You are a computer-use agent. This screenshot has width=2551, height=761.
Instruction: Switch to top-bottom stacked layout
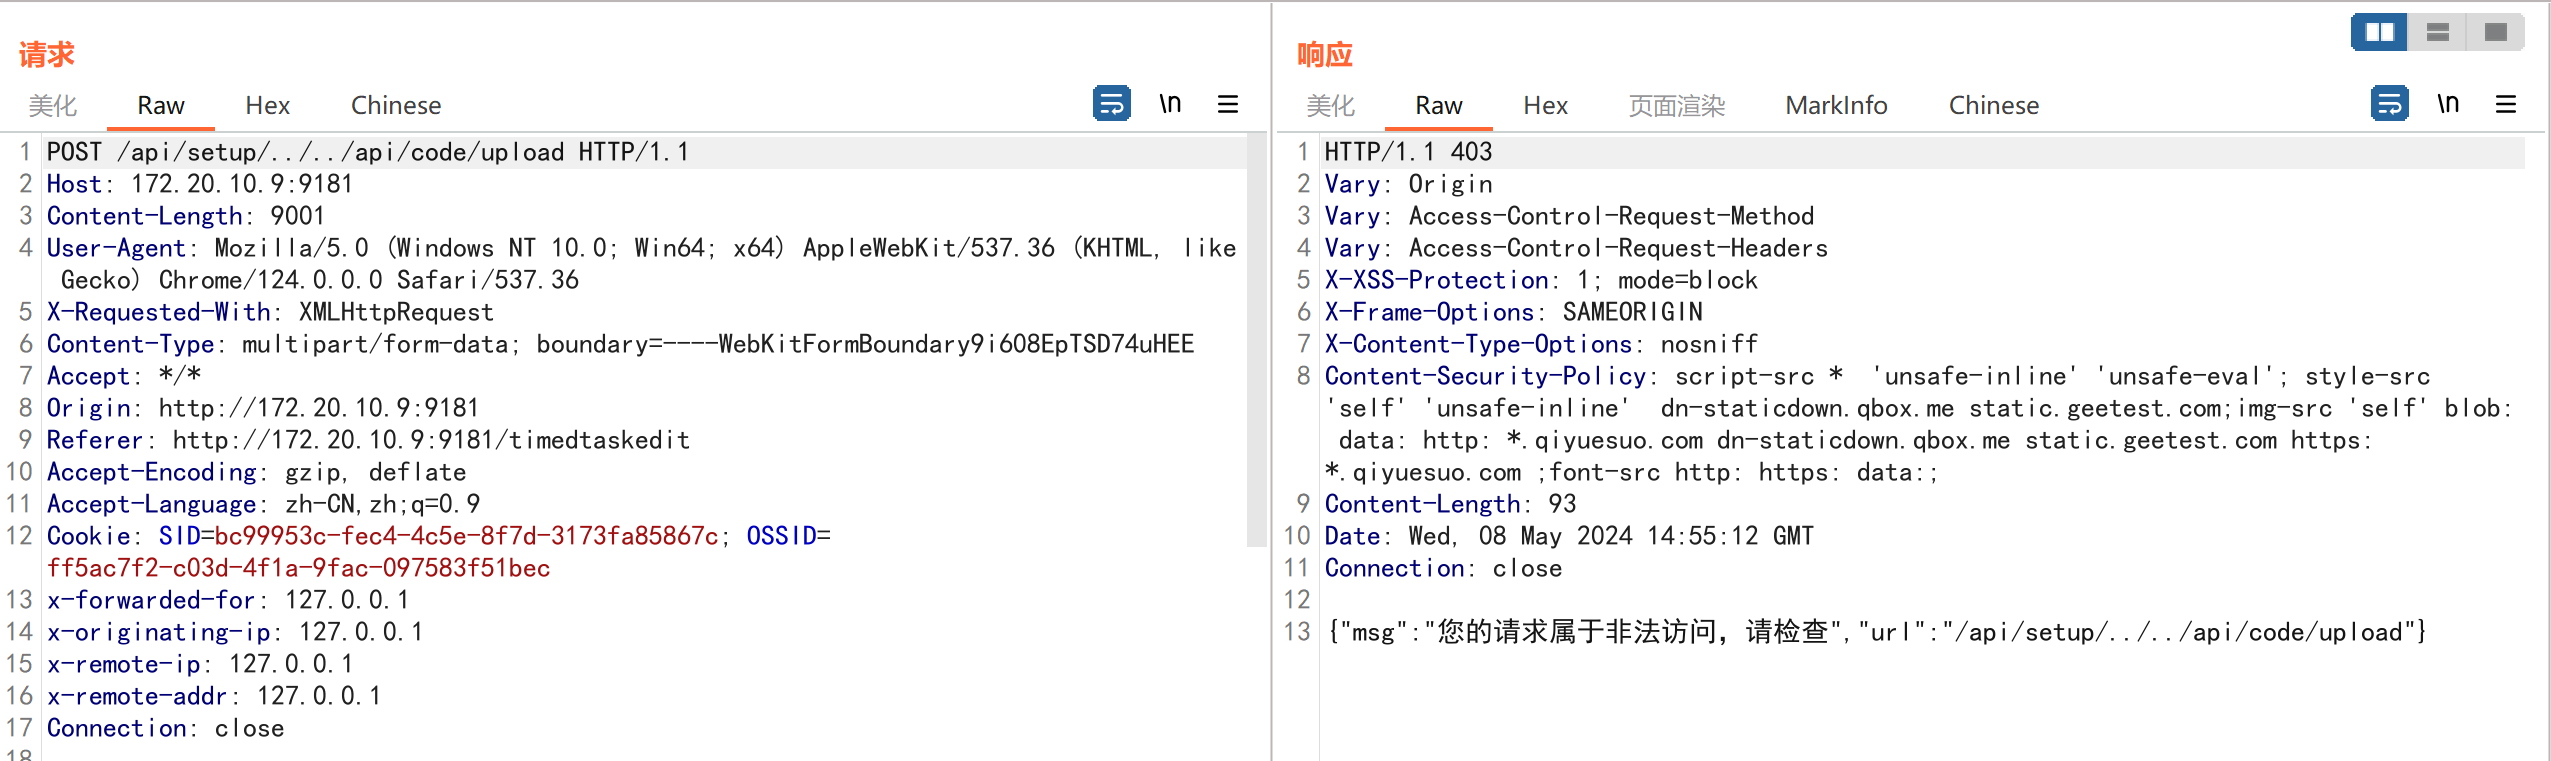coord(2438,32)
